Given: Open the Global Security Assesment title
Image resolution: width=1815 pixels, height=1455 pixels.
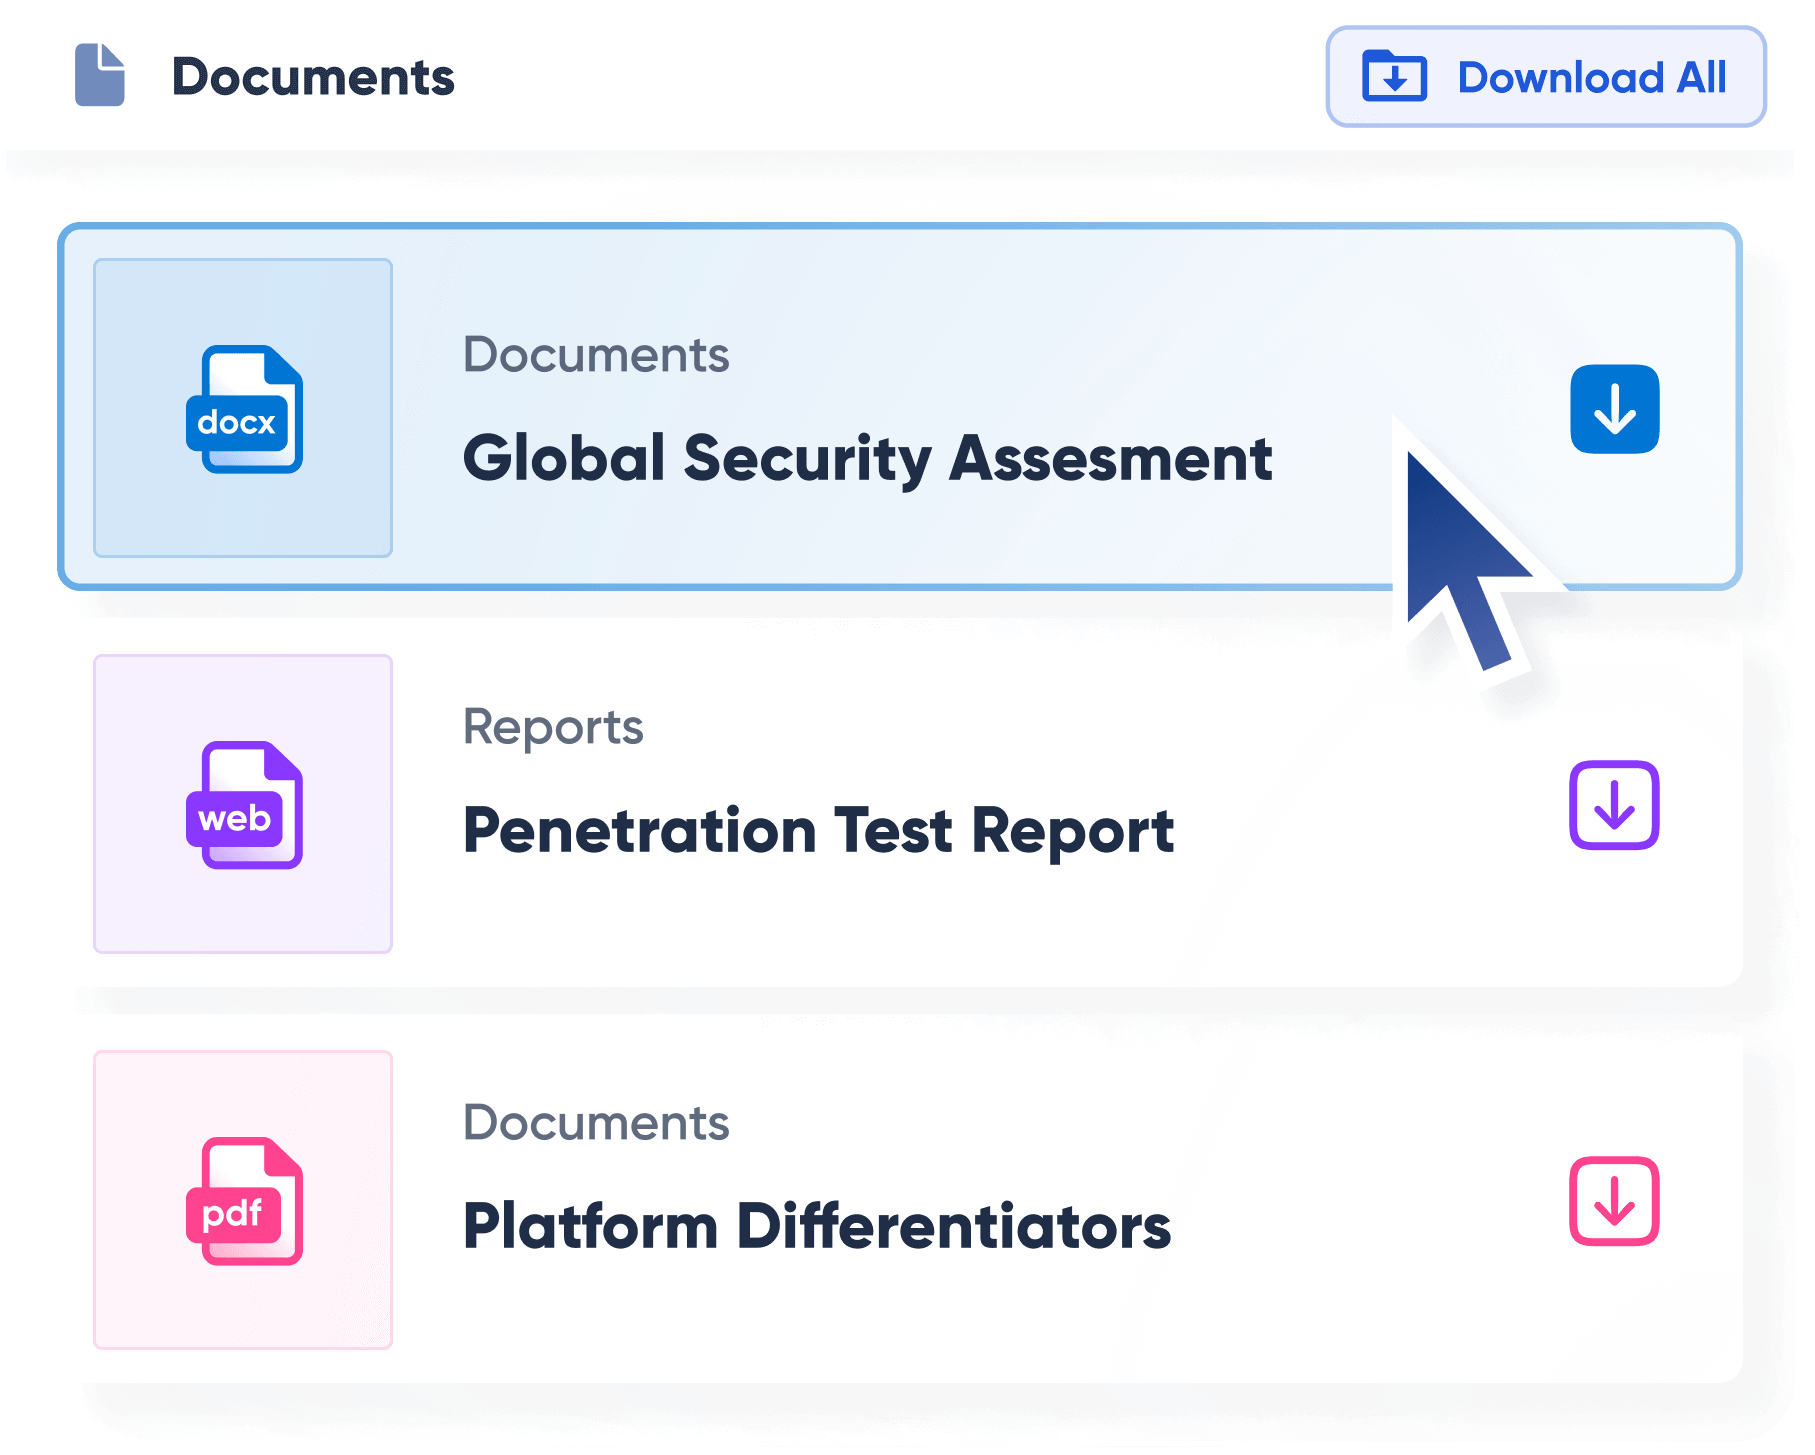Looking at the screenshot, I should tap(867, 459).
